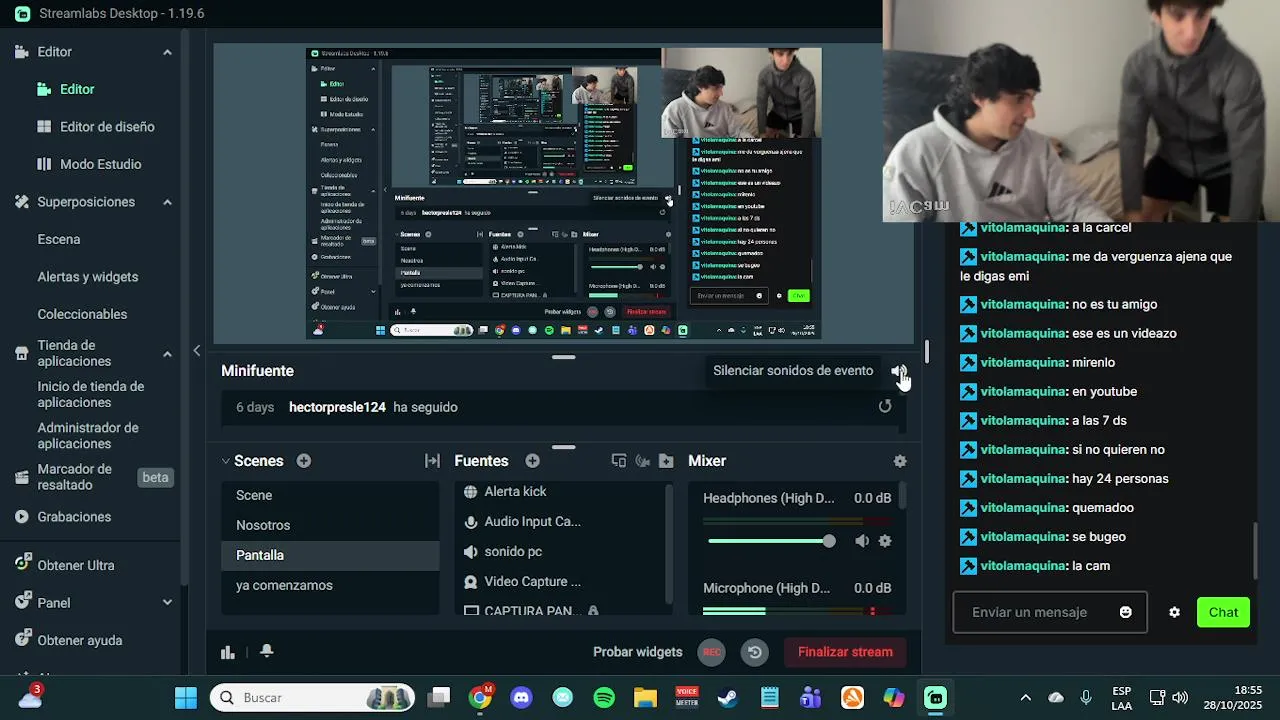Click the chat panel scrollbar
1280x720 pixels.
click(x=1256, y=550)
